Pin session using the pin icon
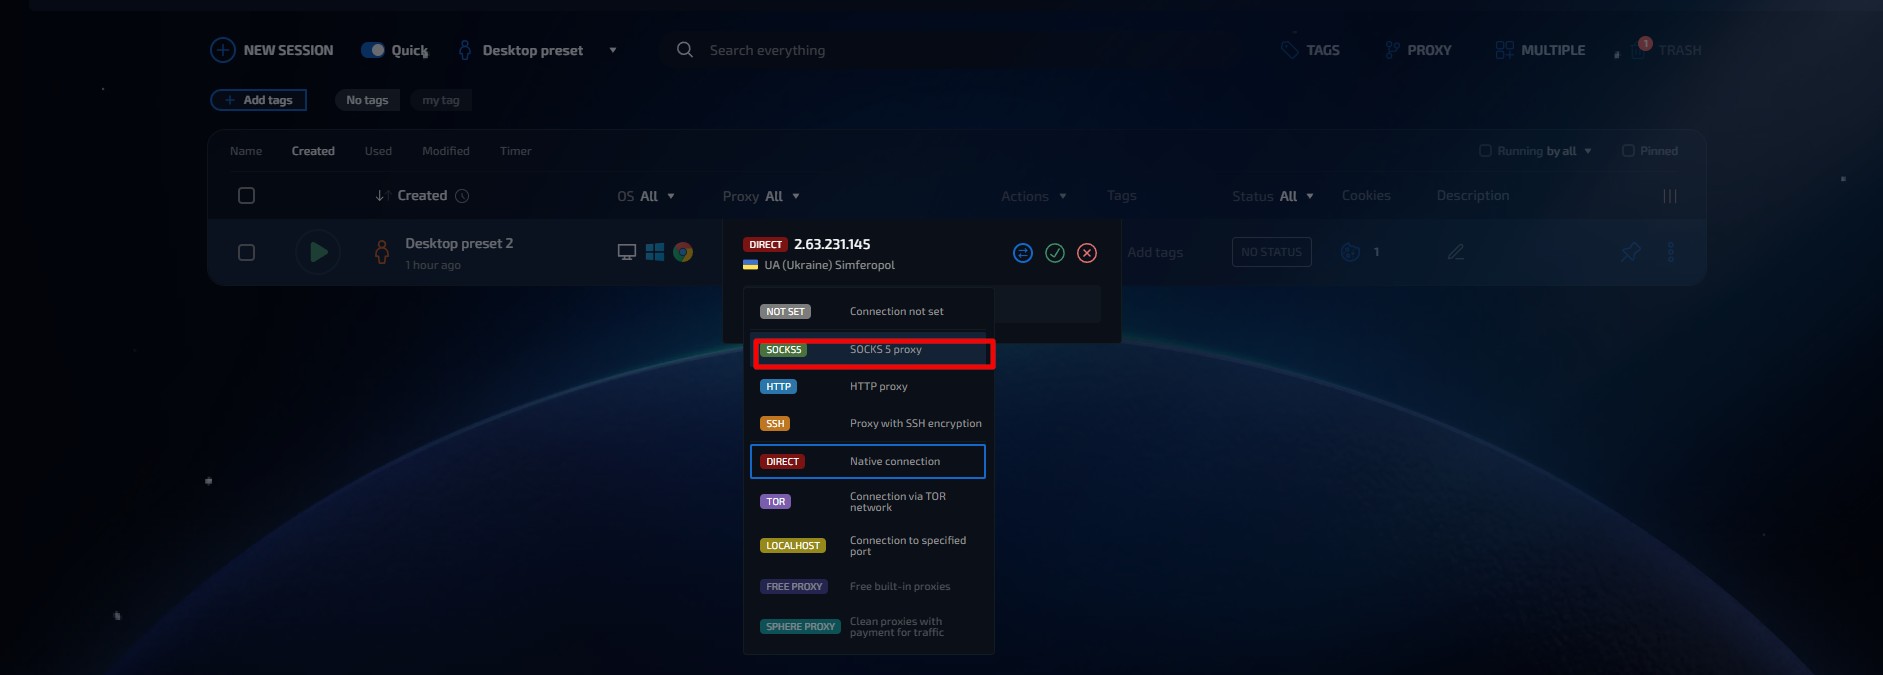1883x675 pixels. (1630, 252)
